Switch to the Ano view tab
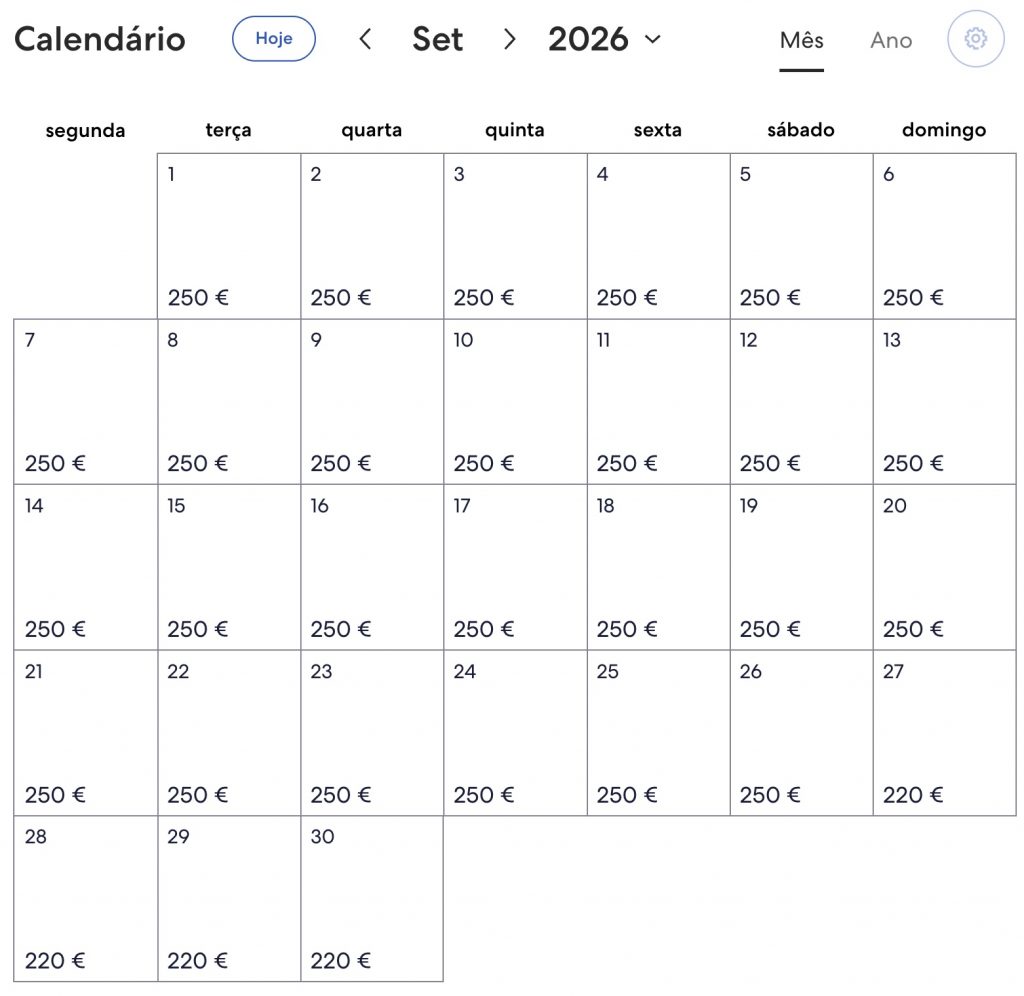Viewport: 1024px width, 996px height. [x=891, y=40]
